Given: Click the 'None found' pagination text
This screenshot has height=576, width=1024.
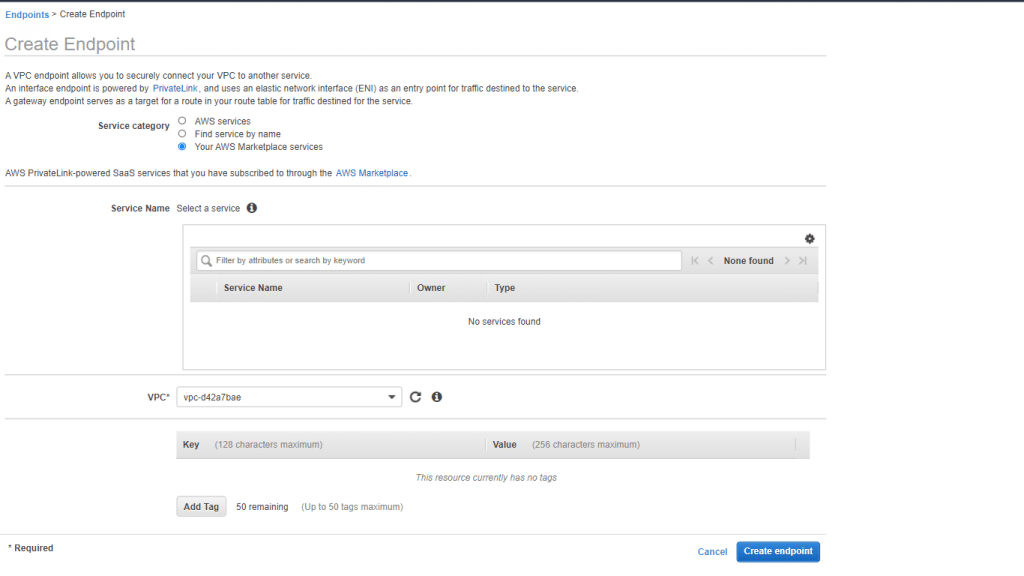Looking at the screenshot, I should tap(748, 261).
